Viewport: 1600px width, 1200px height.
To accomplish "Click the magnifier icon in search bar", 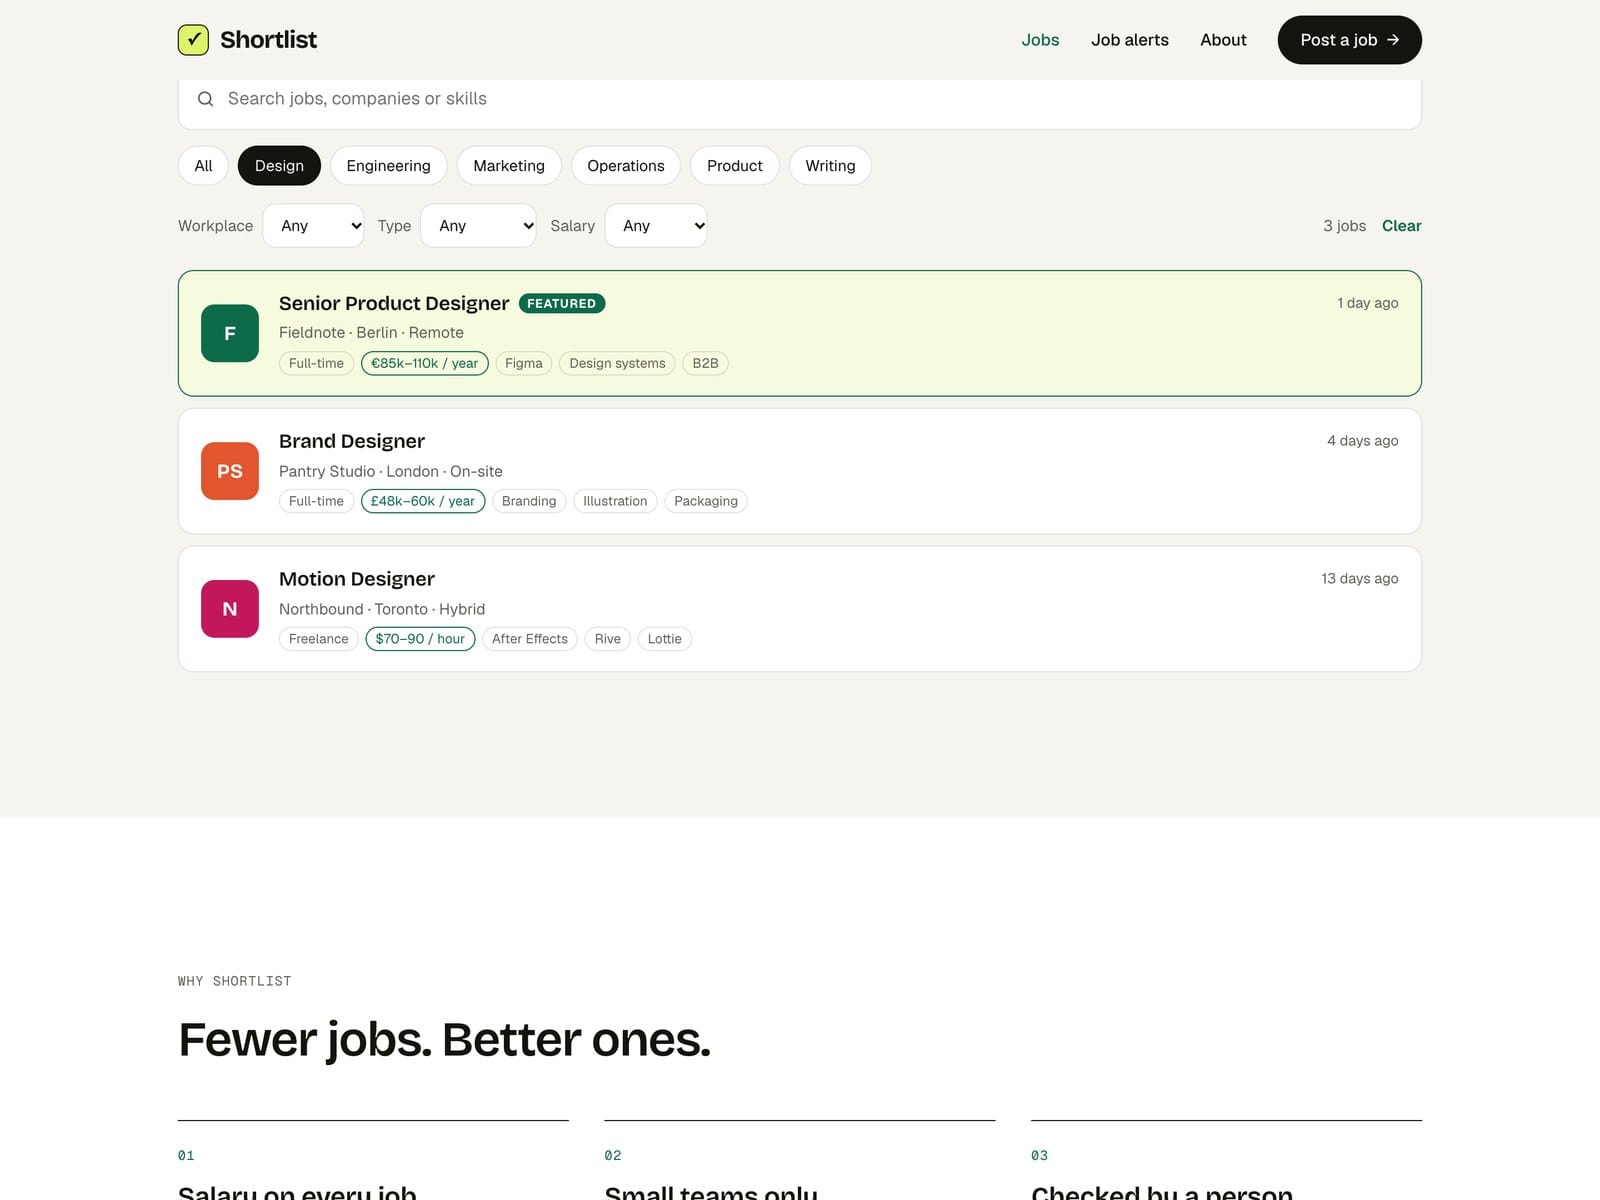I will coord(205,99).
